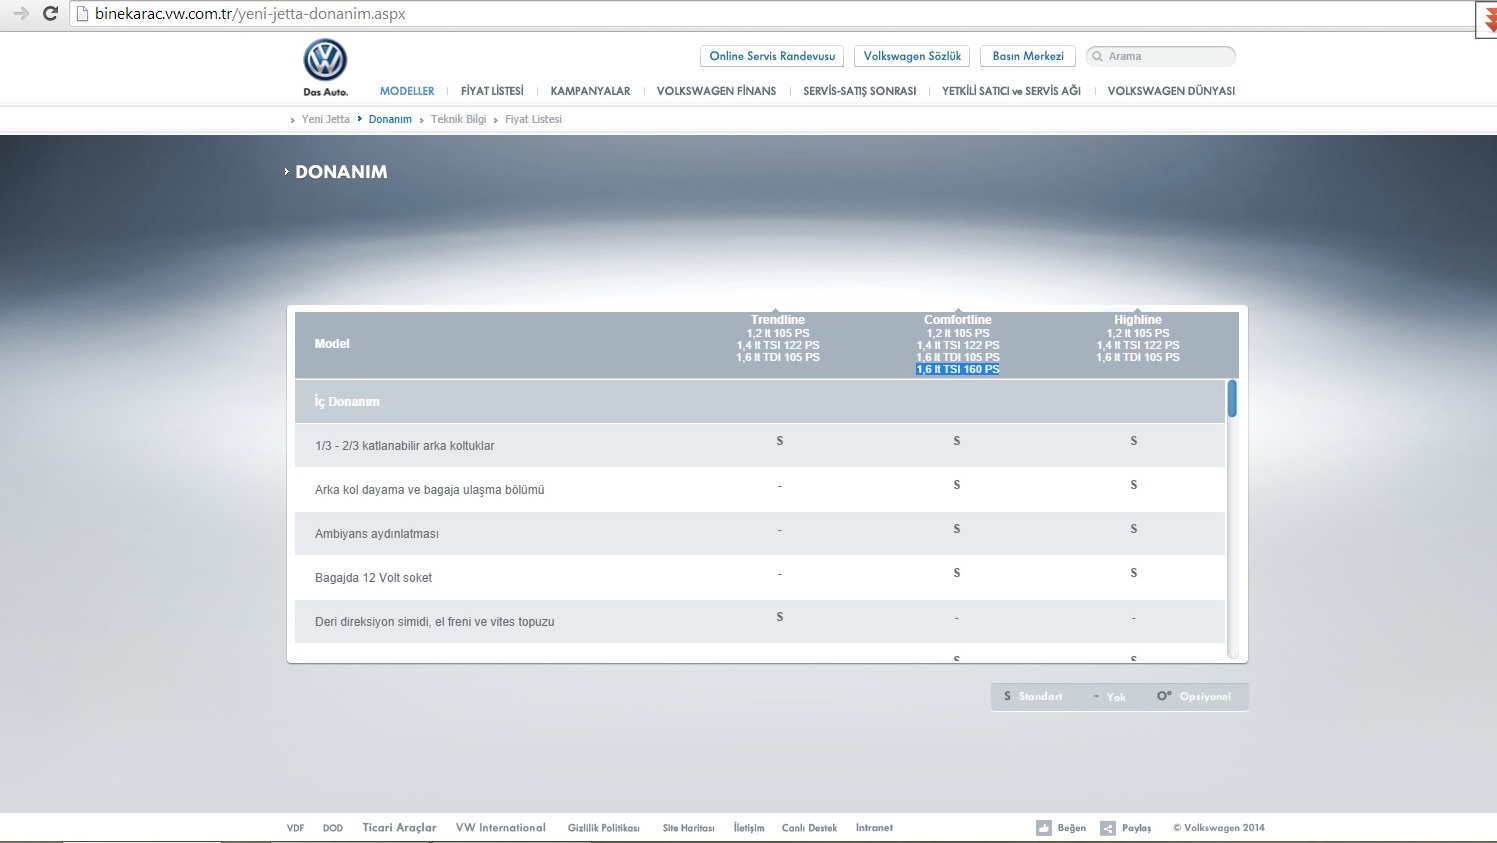Click row Arka kol dayama ve bagaja ulaşma bölümü
This screenshot has height=843, width=1497.
760,489
